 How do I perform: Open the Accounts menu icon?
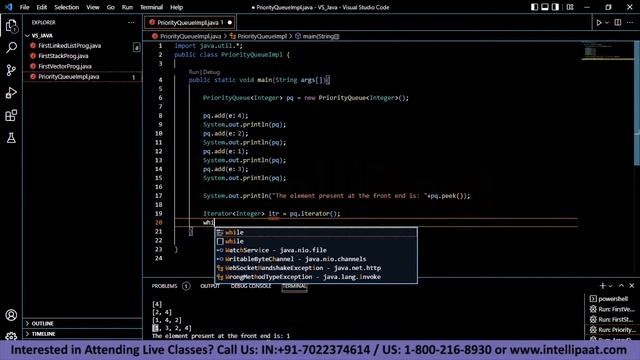click(11, 315)
